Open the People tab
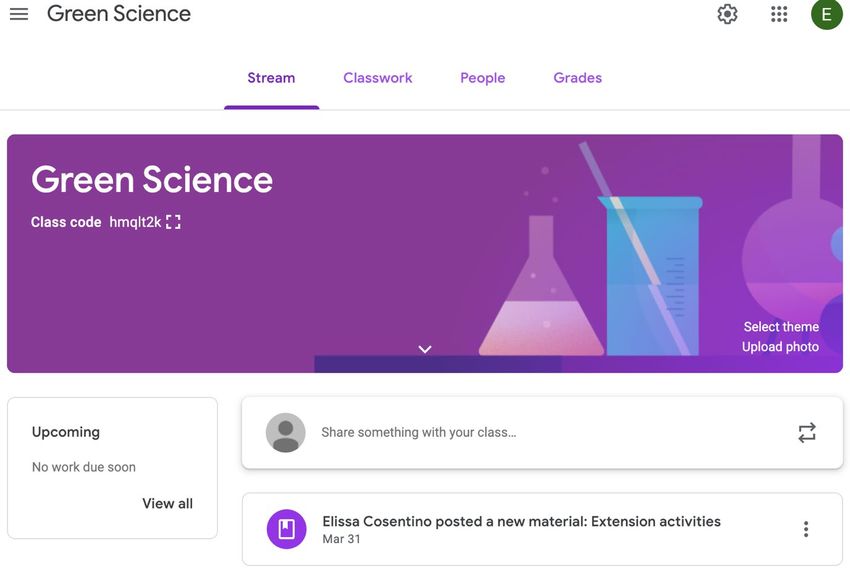 (482, 78)
